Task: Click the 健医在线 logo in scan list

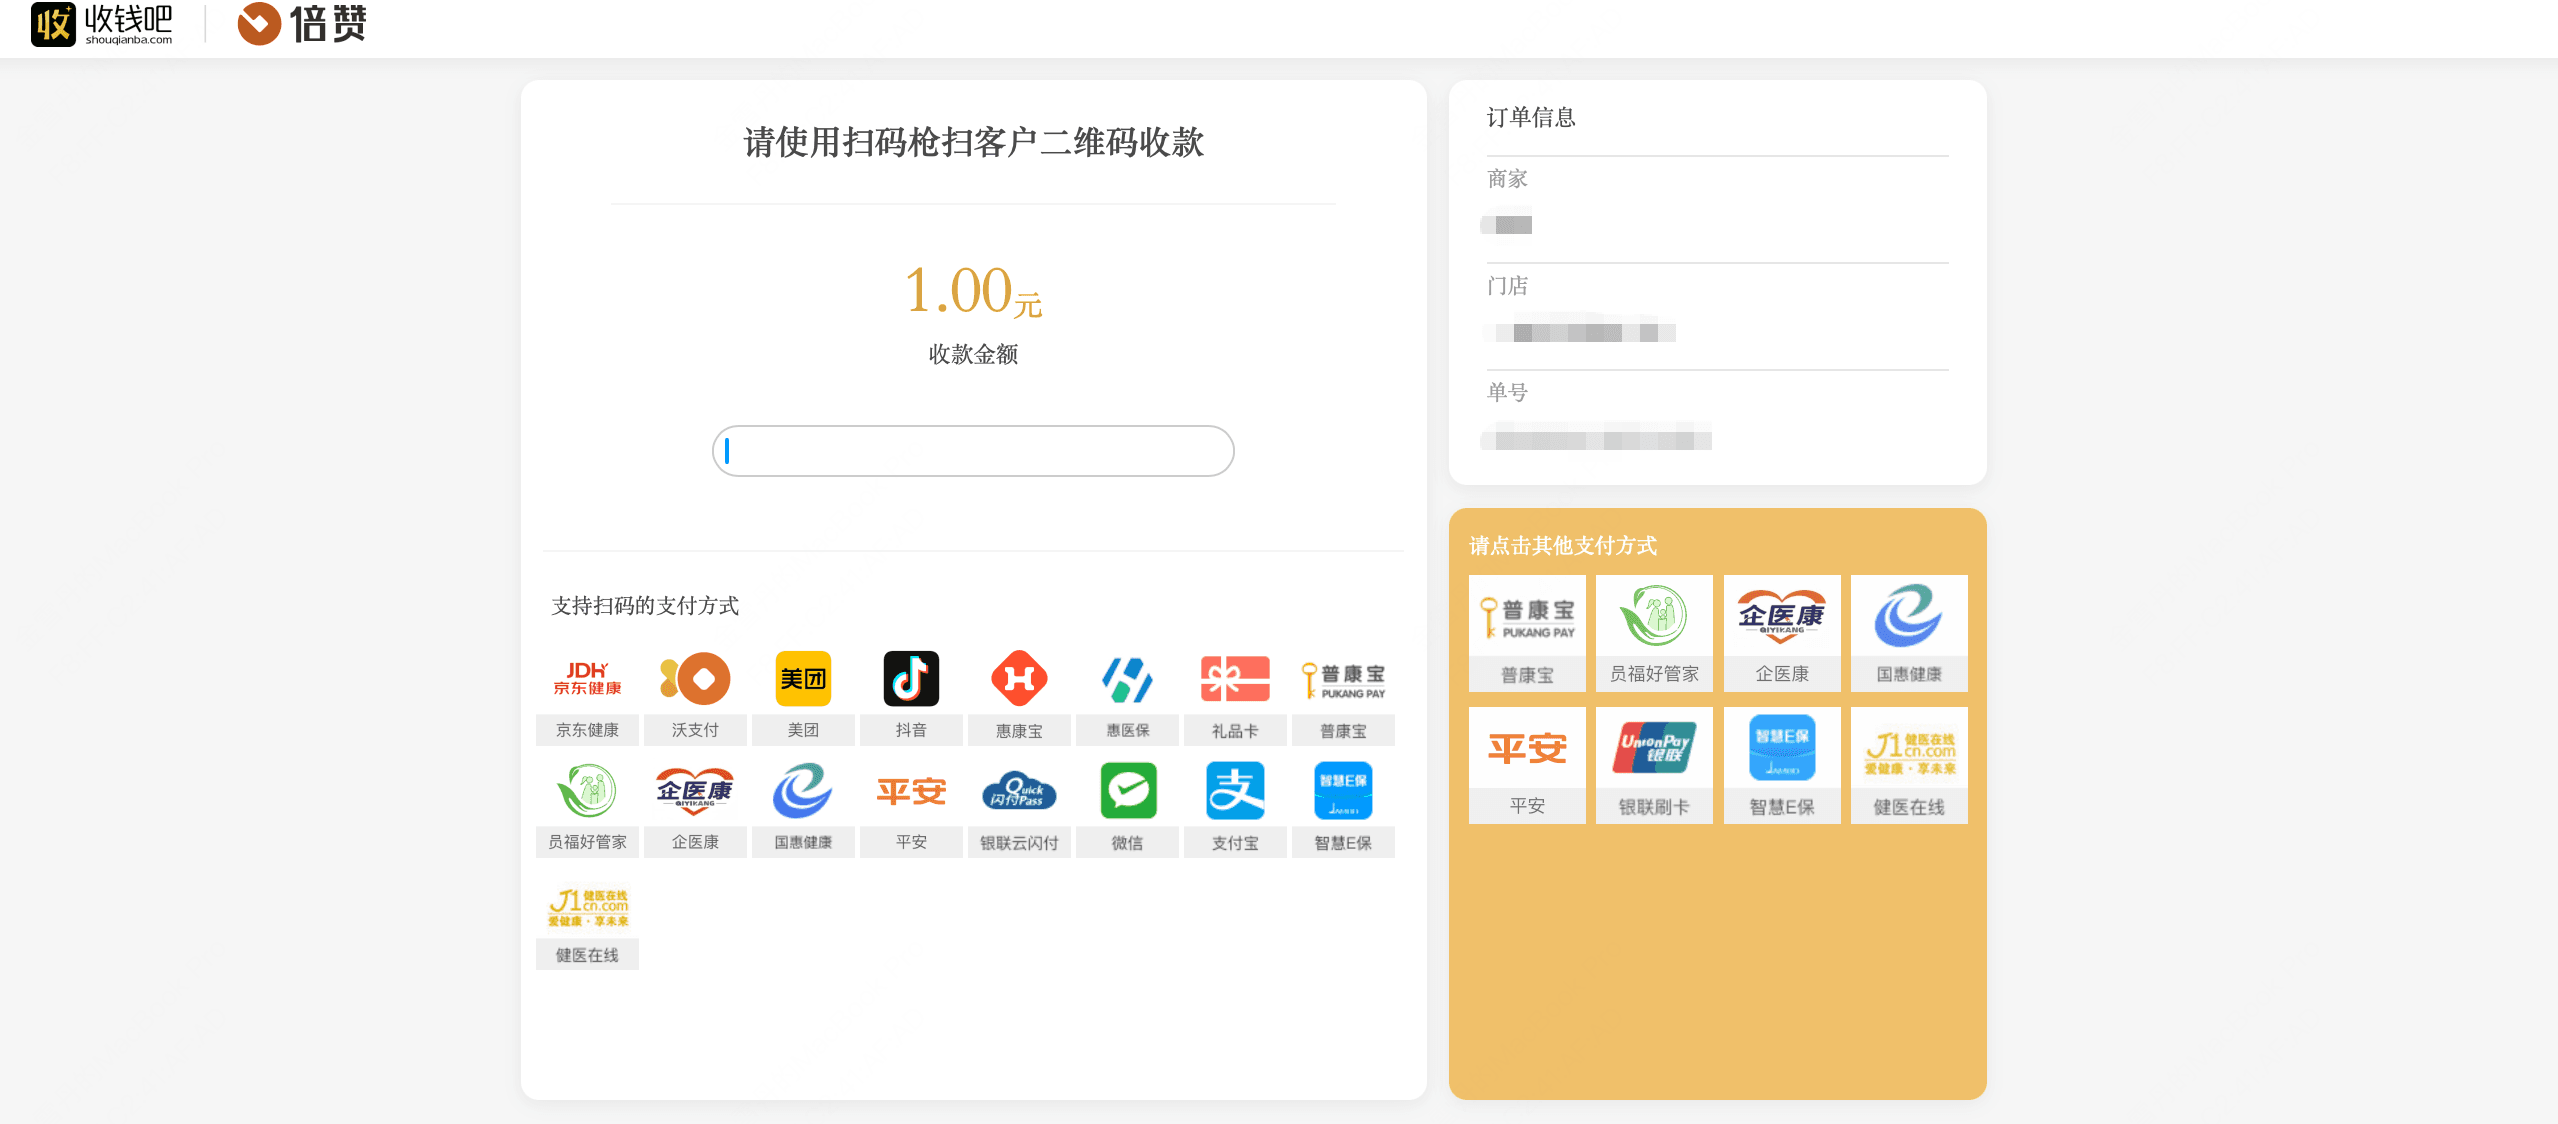Action: [588, 907]
